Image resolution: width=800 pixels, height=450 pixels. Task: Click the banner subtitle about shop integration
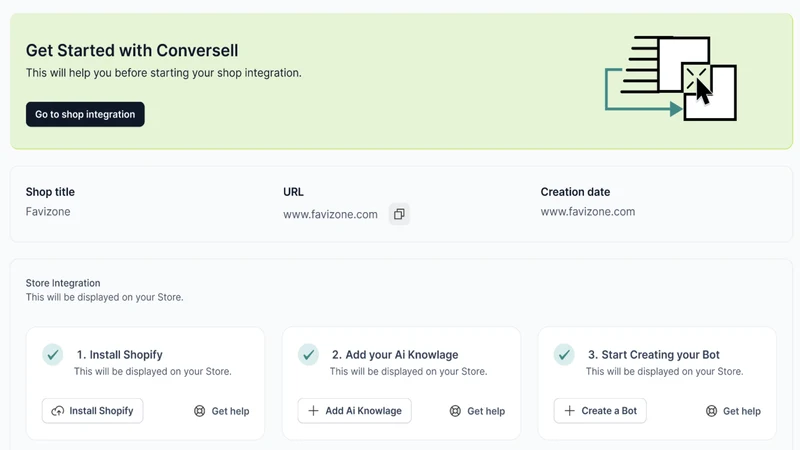[164, 73]
